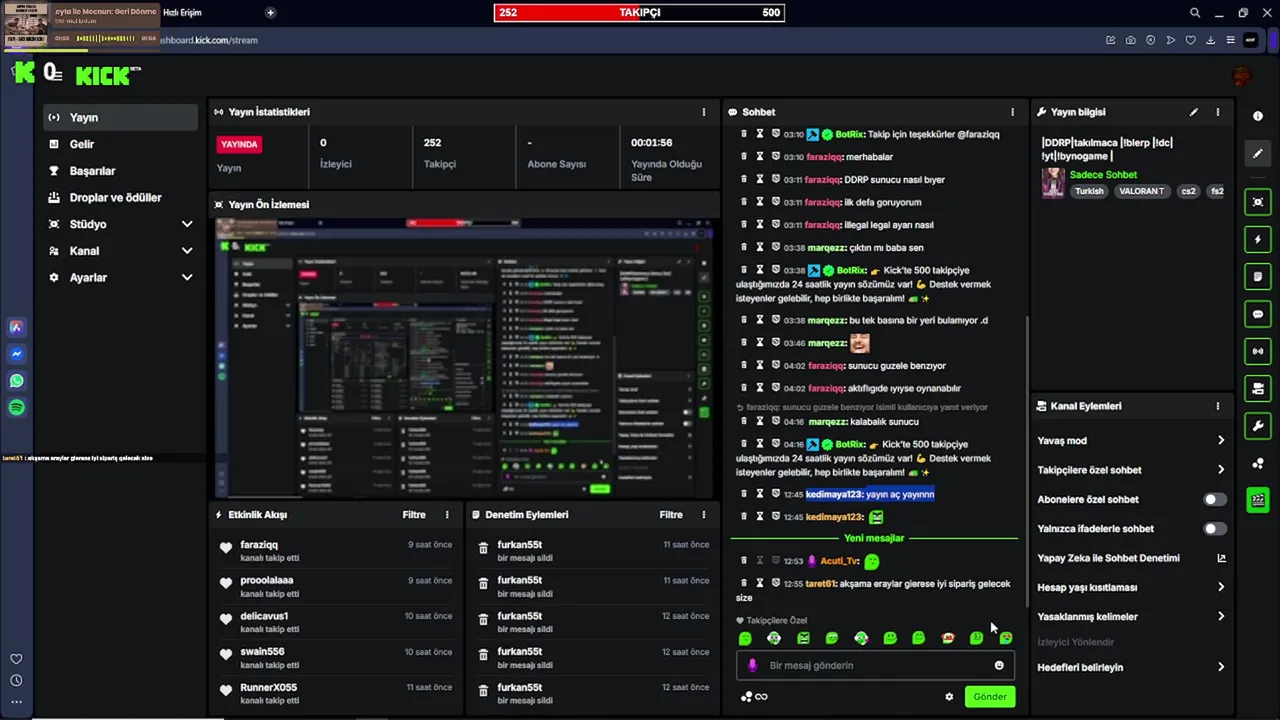Open Messenger from browser sidebar
The width and height of the screenshot is (1280, 720).
pos(17,354)
